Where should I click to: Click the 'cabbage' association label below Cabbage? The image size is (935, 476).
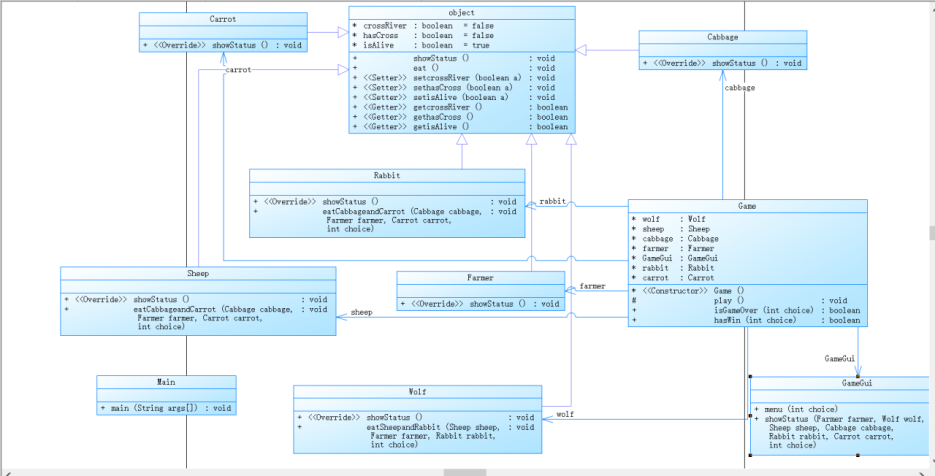(740, 88)
